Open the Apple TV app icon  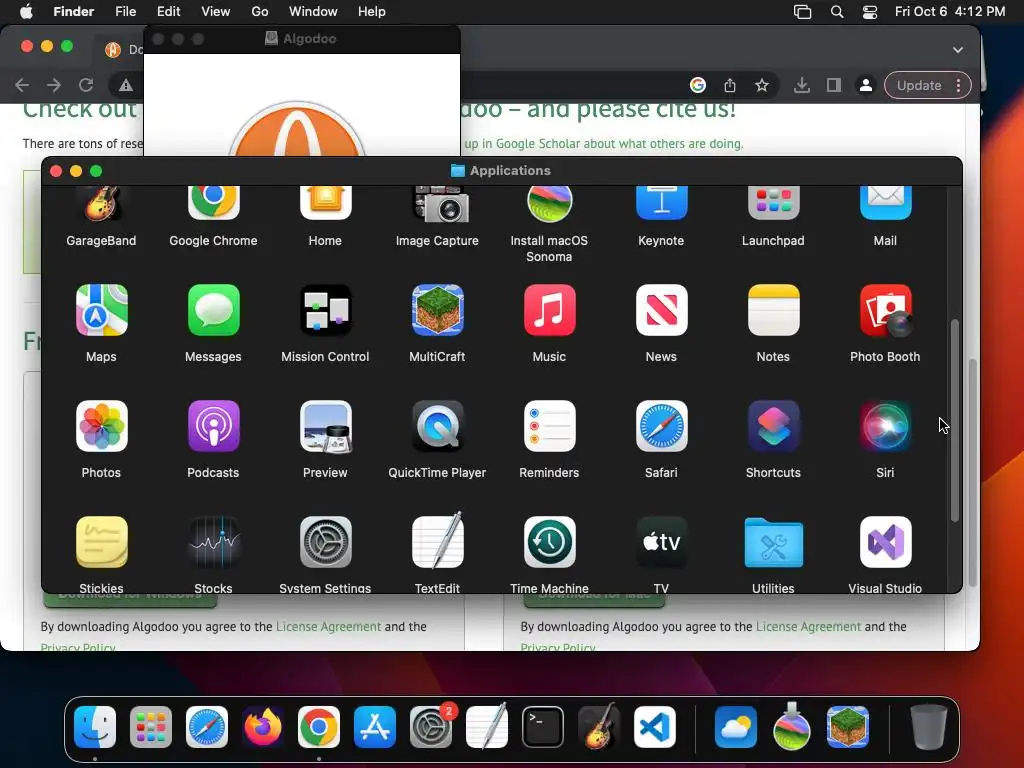pyautogui.click(x=662, y=542)
